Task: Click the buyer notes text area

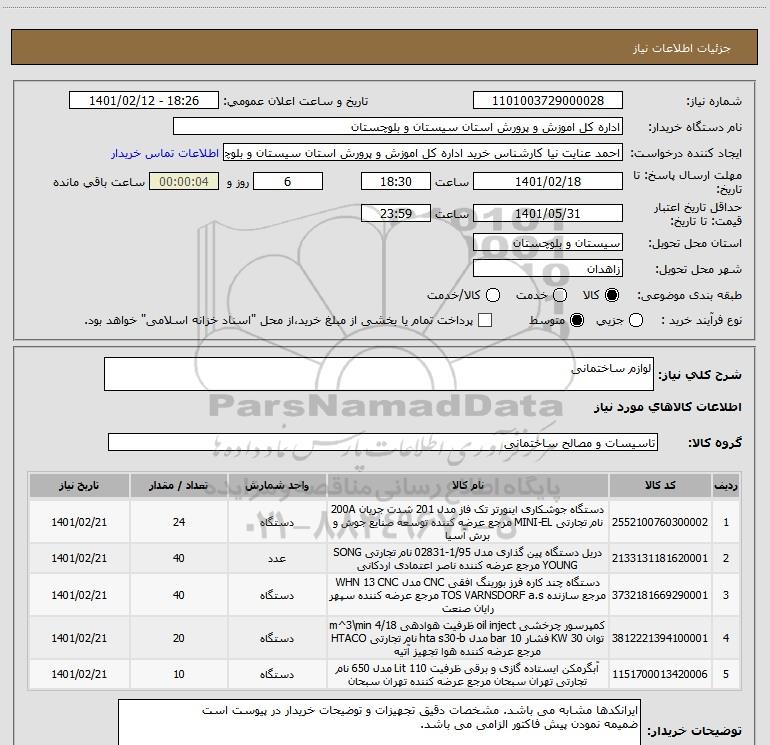Action: pos(380,722)
